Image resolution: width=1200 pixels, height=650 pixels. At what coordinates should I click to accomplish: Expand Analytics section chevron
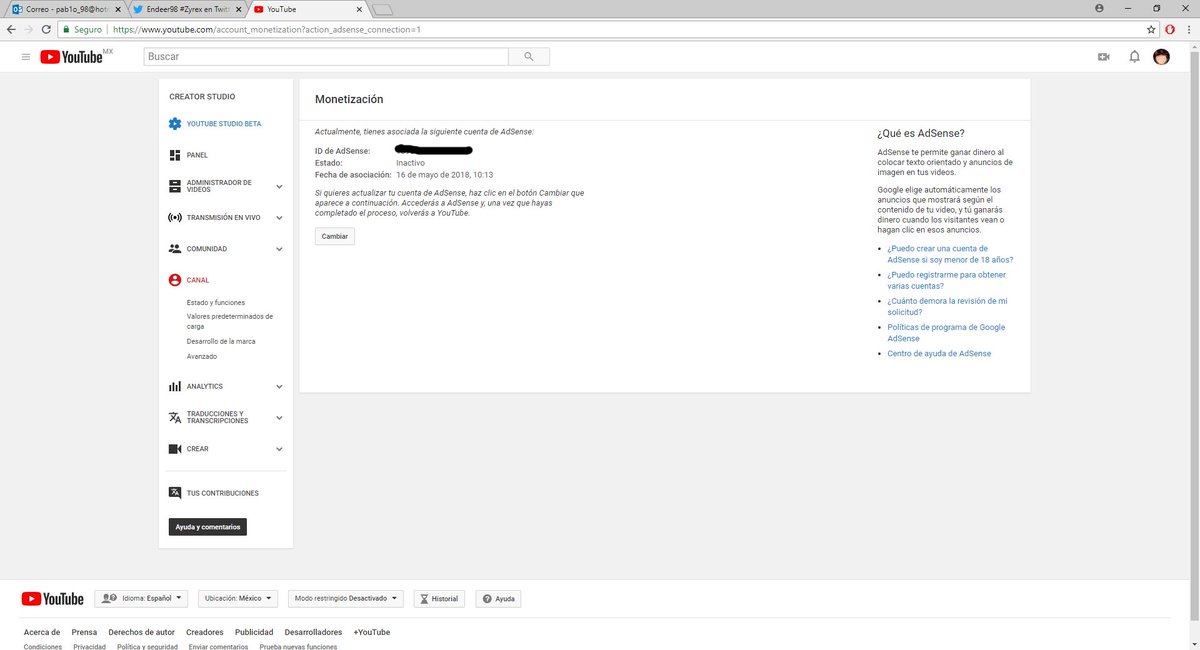[279, 386]
